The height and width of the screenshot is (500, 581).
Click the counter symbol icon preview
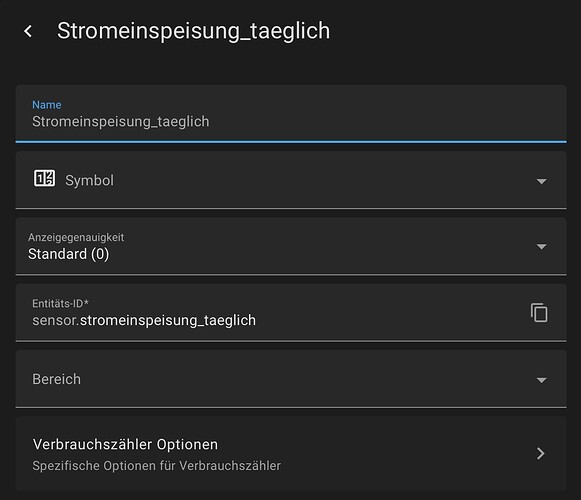44,178
